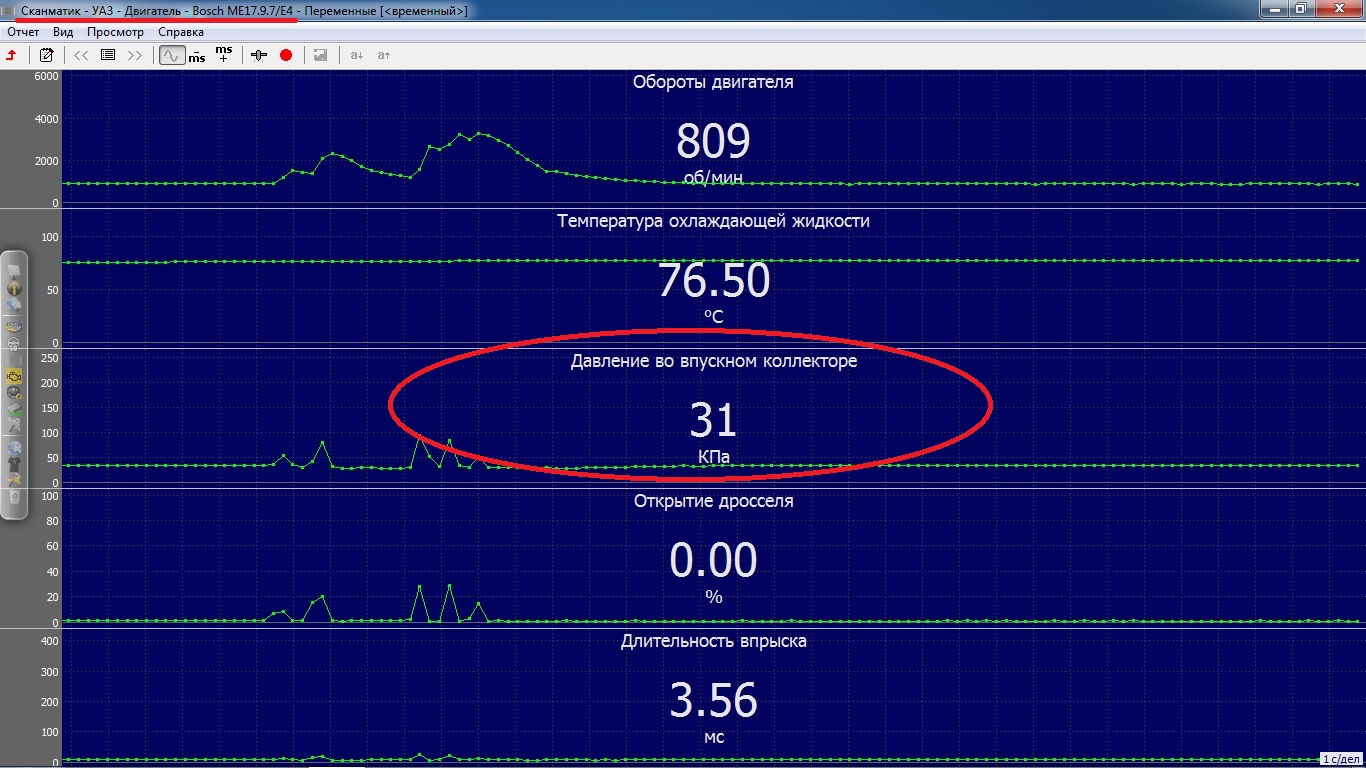Viewport: 1366px width, 768px height.
Task: Open the Отчет menu
Action: (23, 32)
